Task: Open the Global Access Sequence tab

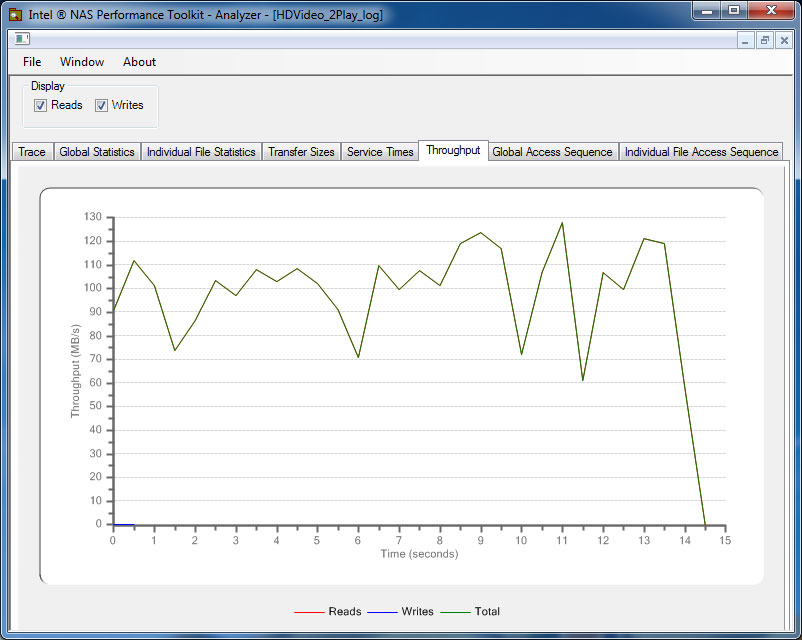Action: tap(552, 152)
